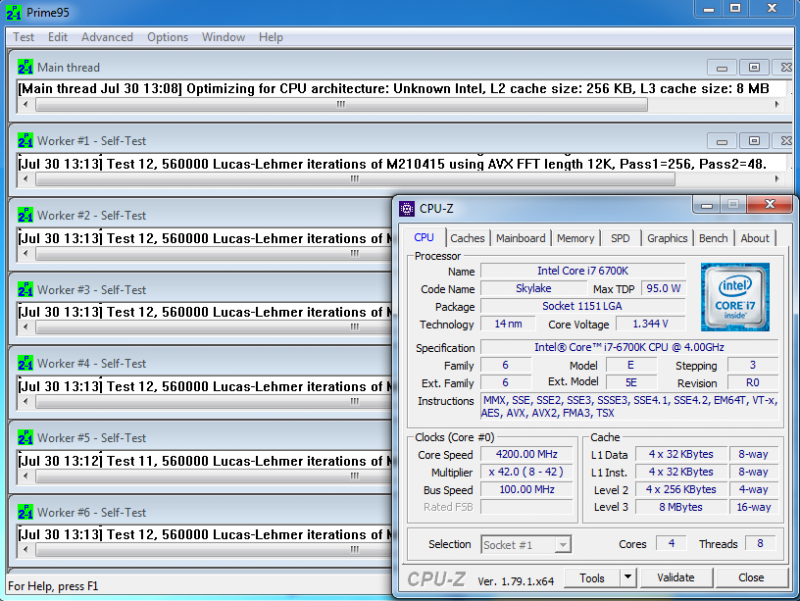Click the Main thread log line text

point(393,89)
